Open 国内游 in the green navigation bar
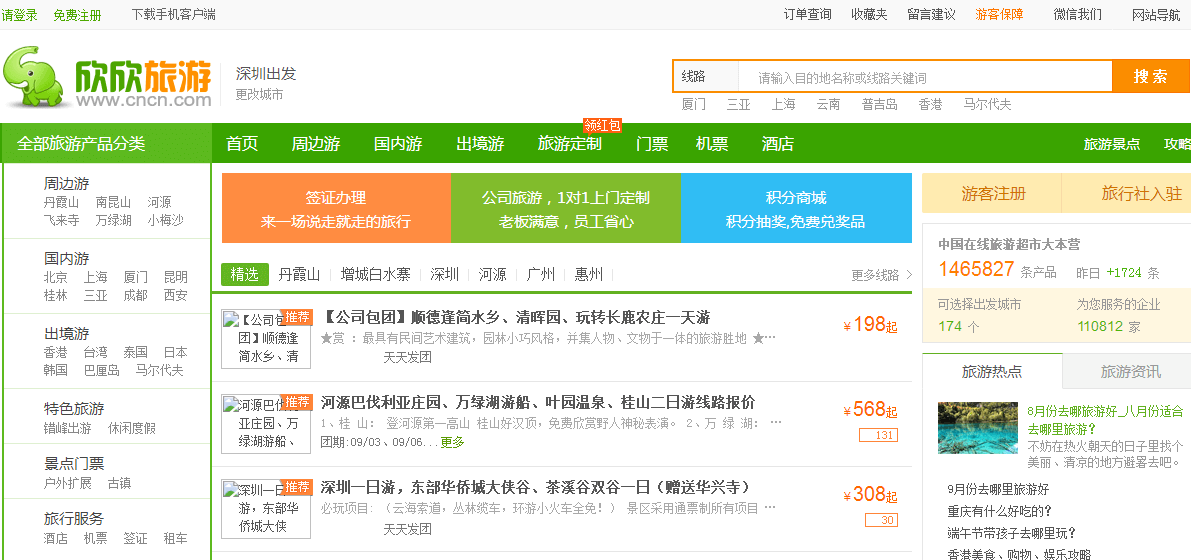 [398, 144]
